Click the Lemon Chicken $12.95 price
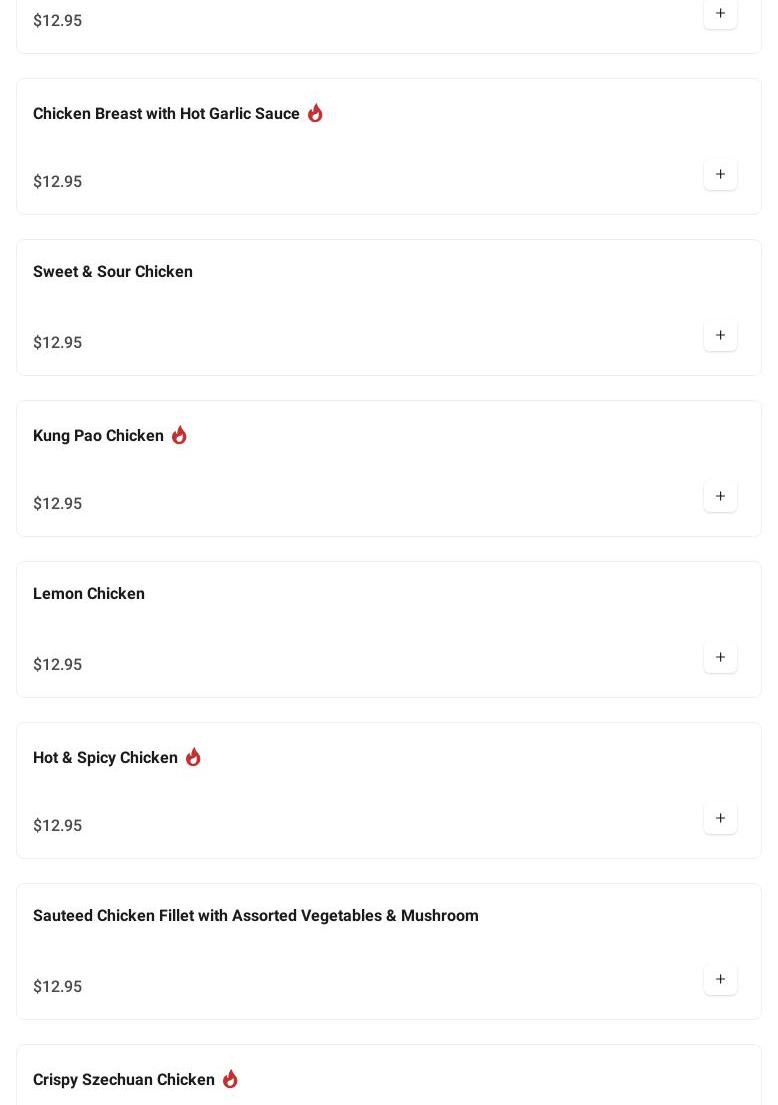The image size is (778, 1105). click(x=58, y=665)
